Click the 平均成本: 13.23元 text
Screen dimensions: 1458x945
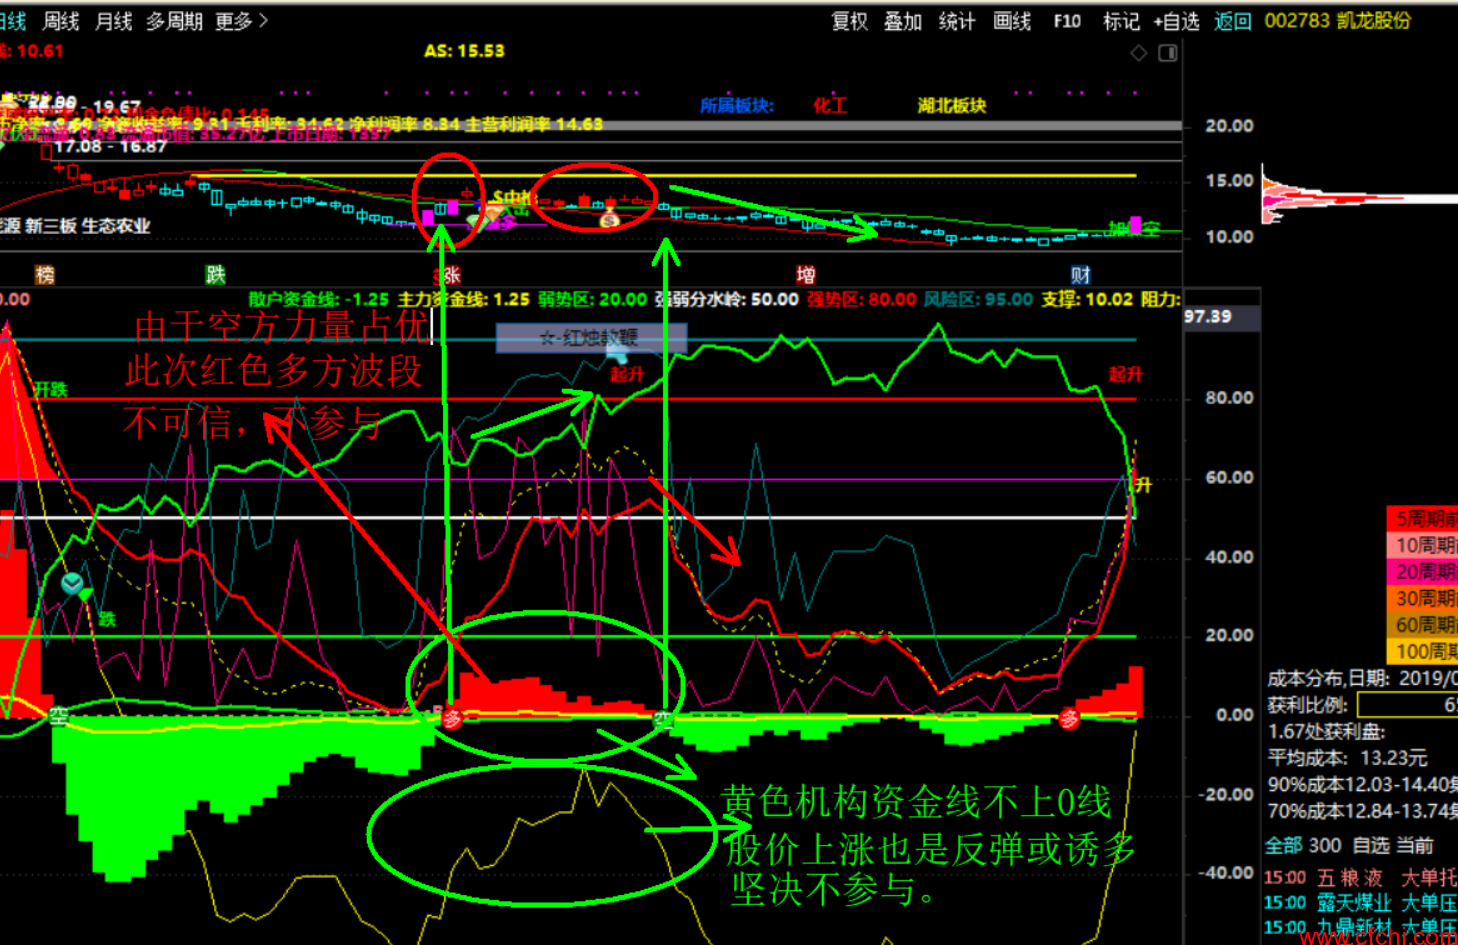click(x=1347, y=758)
